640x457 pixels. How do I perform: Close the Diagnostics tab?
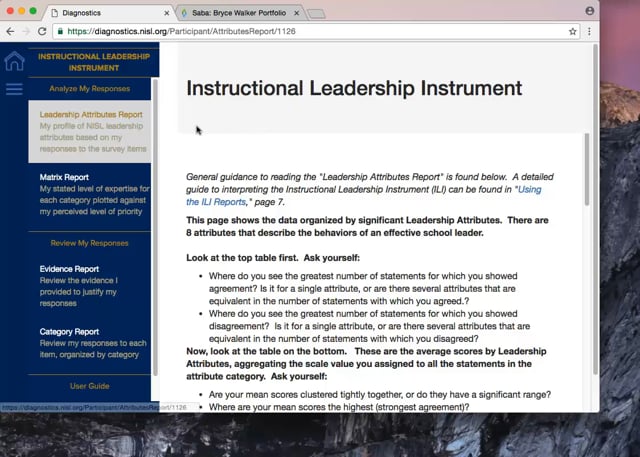[x=167, y=13]
